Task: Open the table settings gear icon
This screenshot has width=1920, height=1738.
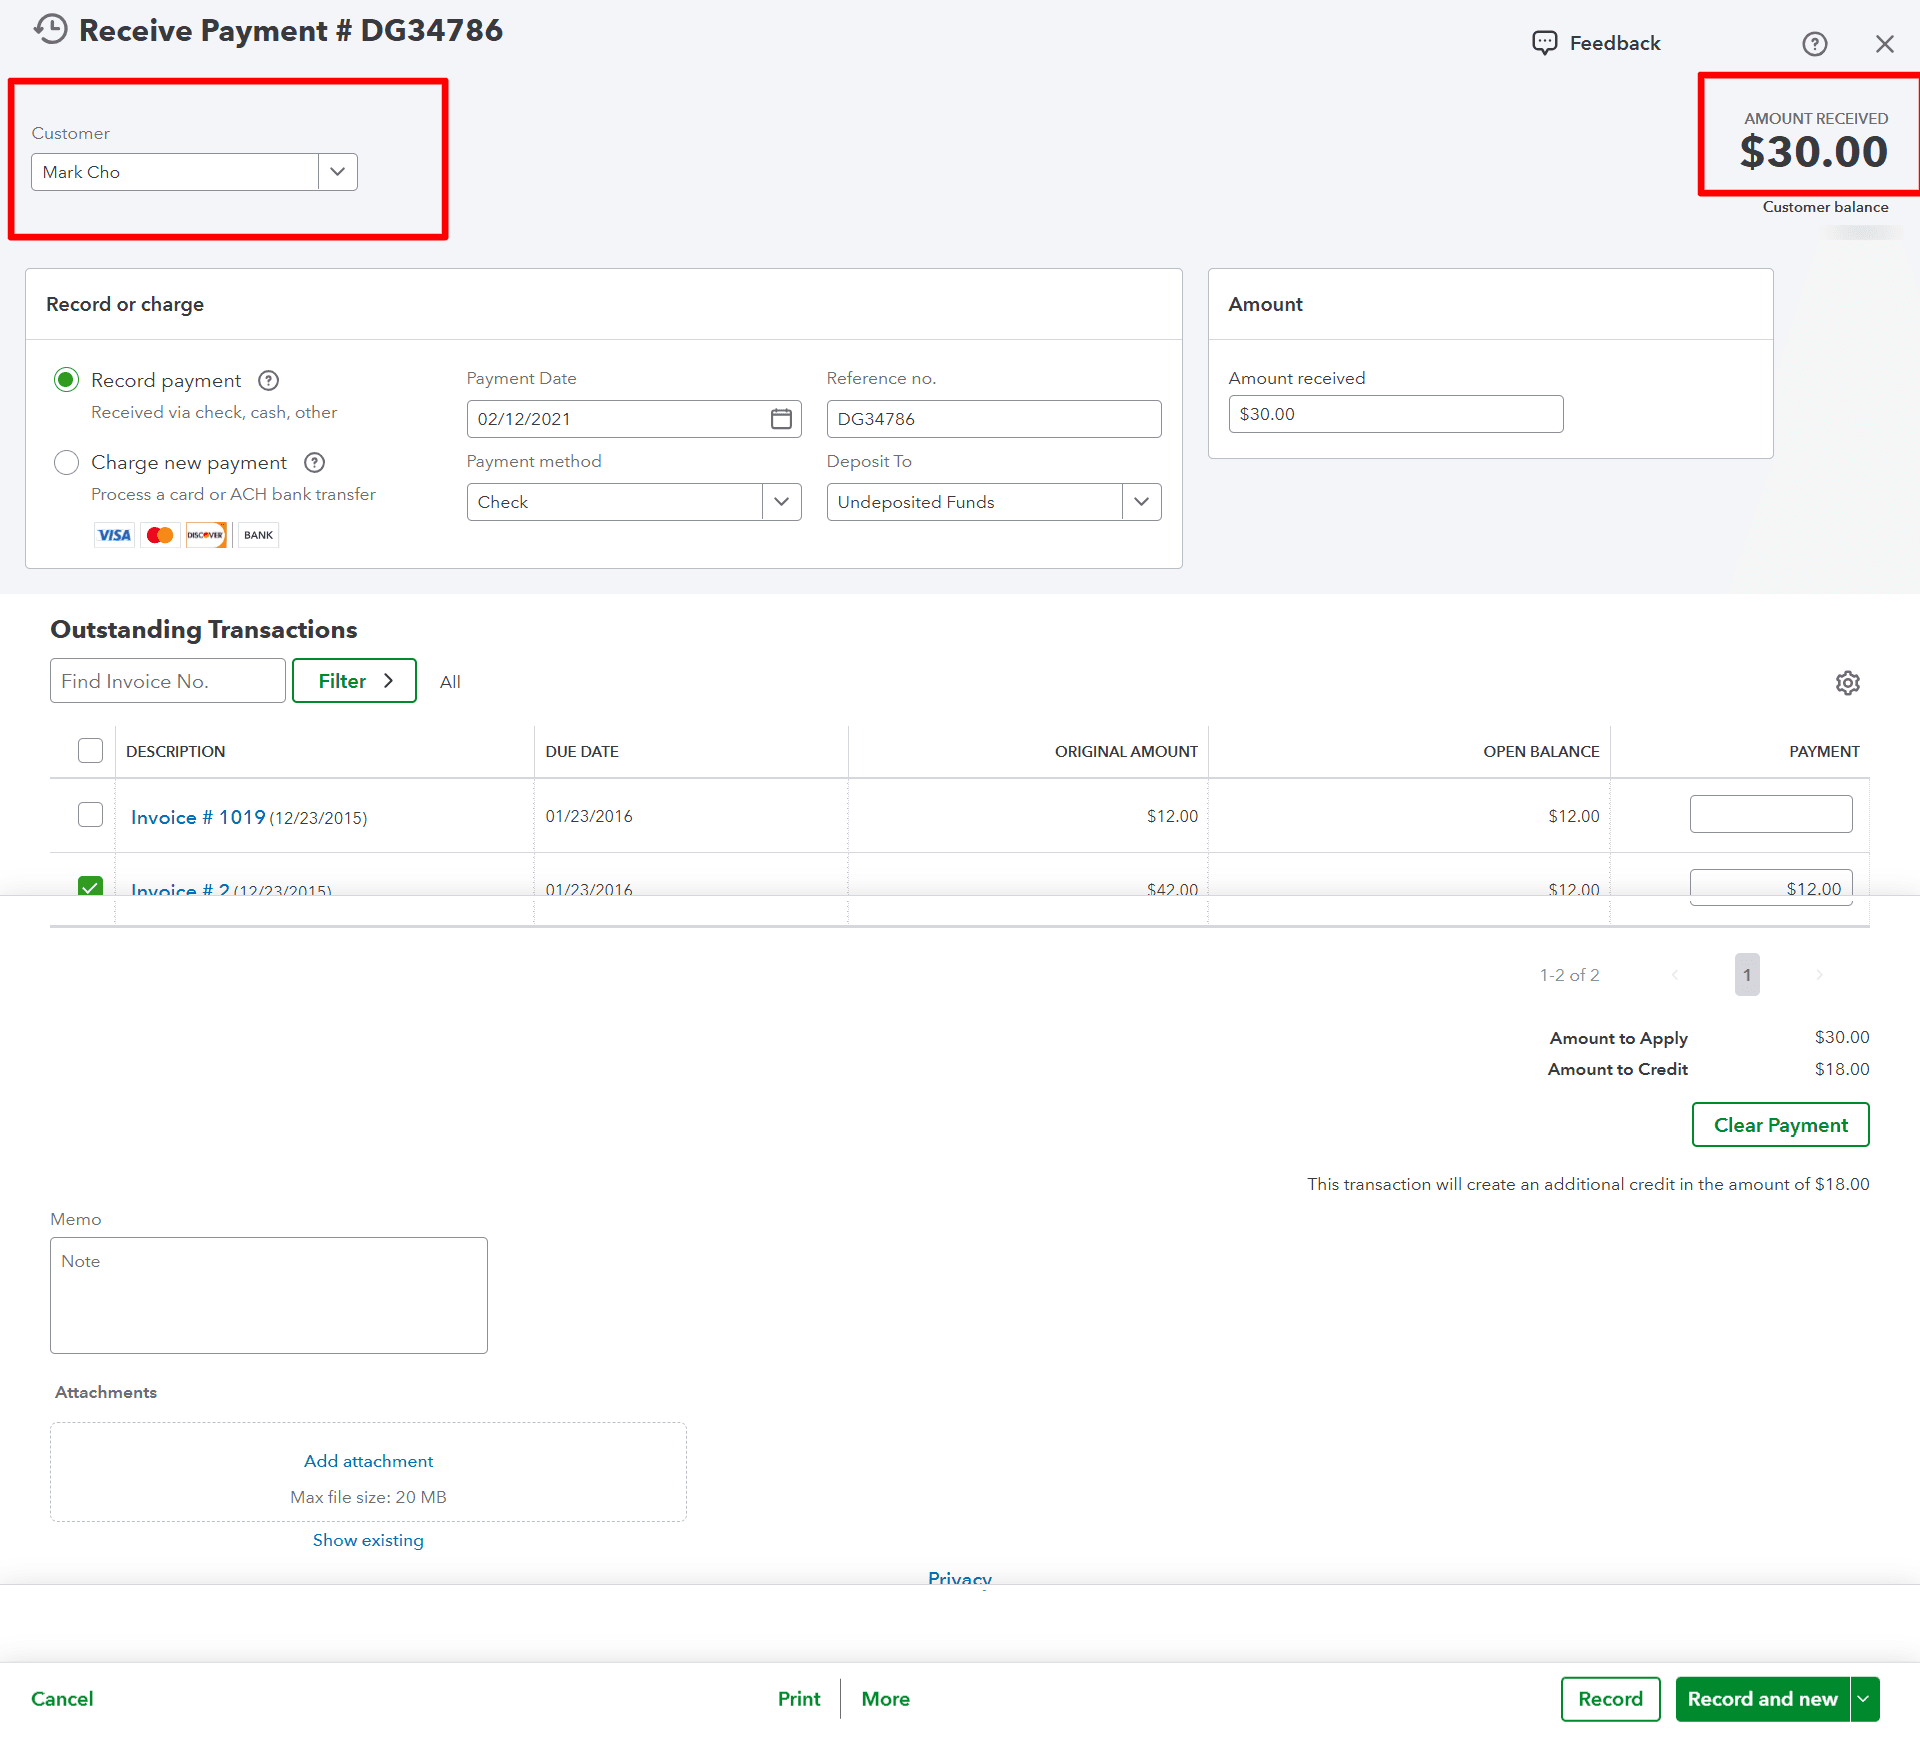Action: (x=1847, y=683)
